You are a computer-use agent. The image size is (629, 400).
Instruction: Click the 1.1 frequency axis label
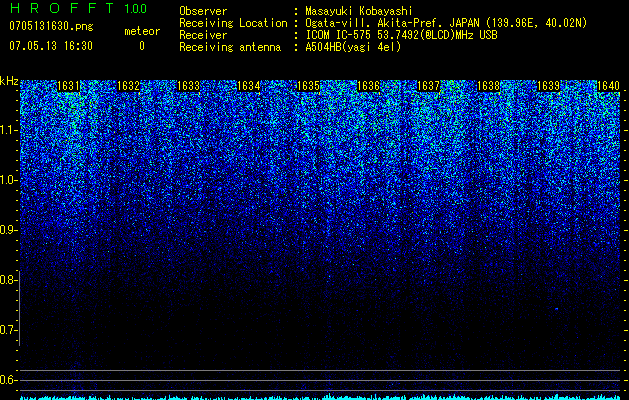tap(8, 130)
